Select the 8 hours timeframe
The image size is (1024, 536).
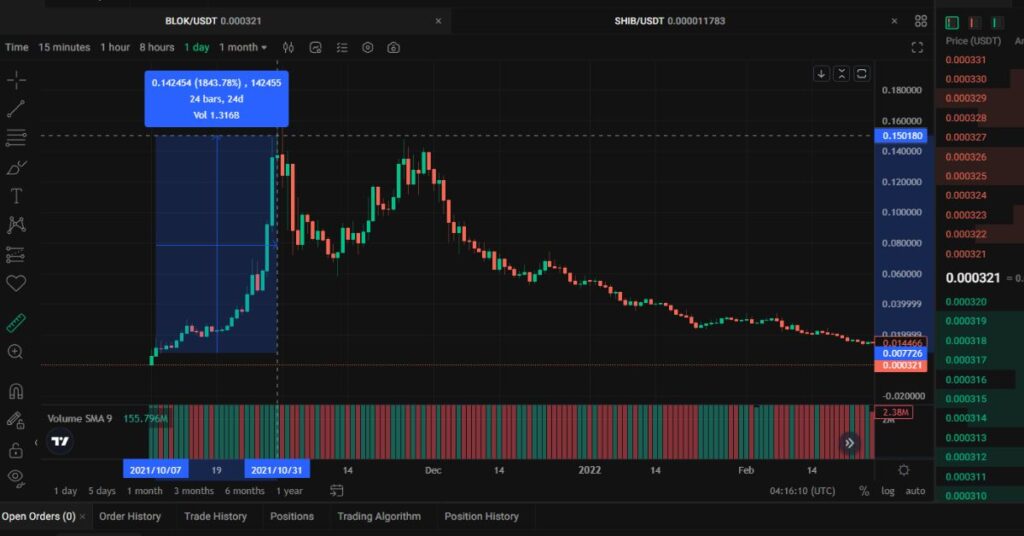pyautogui.click(x=157, y=48)
